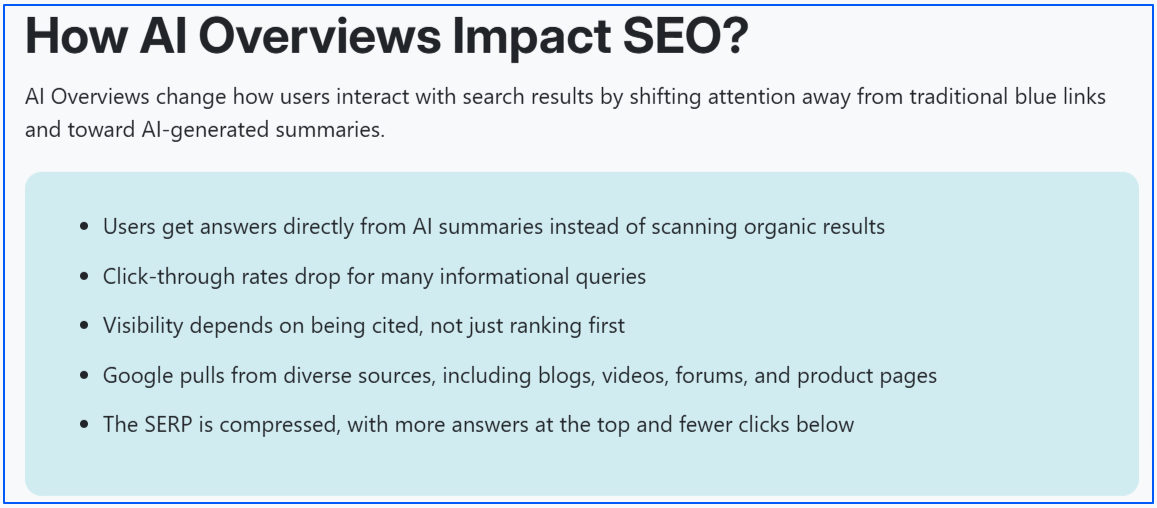The image size is (1157, 508).
Task: Click the bullet dot before "Google pulls"
Action: (x=85, y=377)
